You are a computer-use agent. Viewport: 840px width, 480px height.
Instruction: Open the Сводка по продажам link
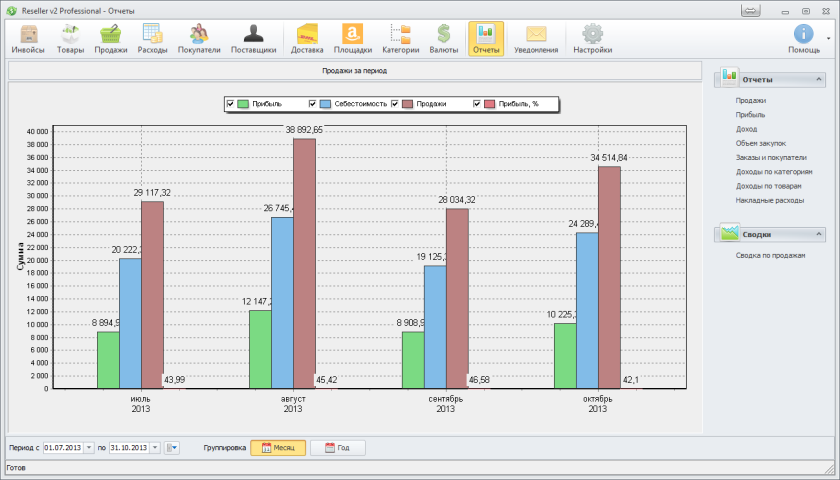click(770, 255)
